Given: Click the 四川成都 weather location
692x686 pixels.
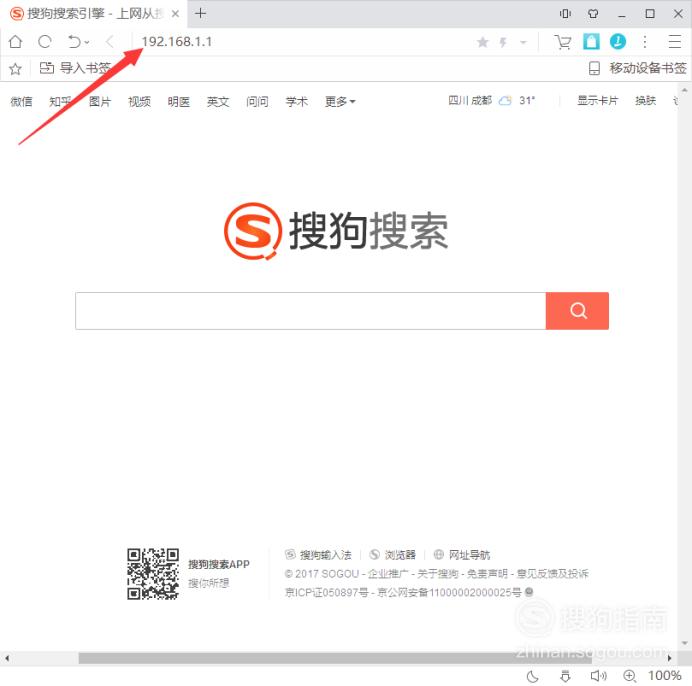Looking at the screenshot, I should click(x=470, y=101).
